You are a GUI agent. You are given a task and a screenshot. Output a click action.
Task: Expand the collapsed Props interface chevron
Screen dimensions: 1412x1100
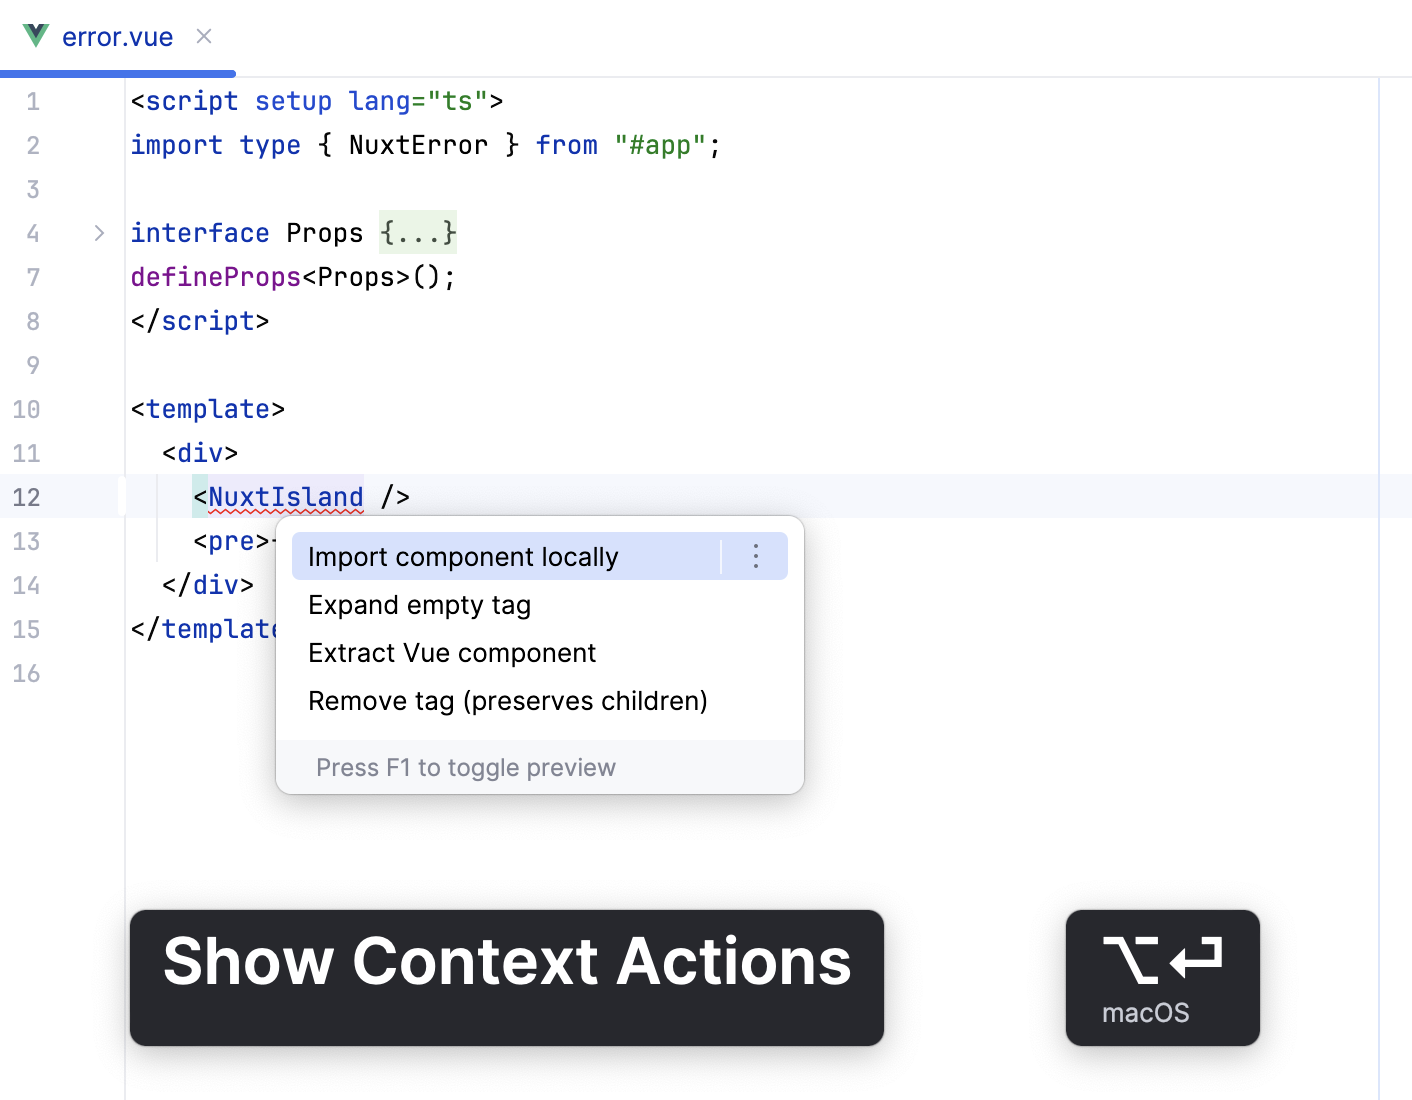[x=98, y=233]
